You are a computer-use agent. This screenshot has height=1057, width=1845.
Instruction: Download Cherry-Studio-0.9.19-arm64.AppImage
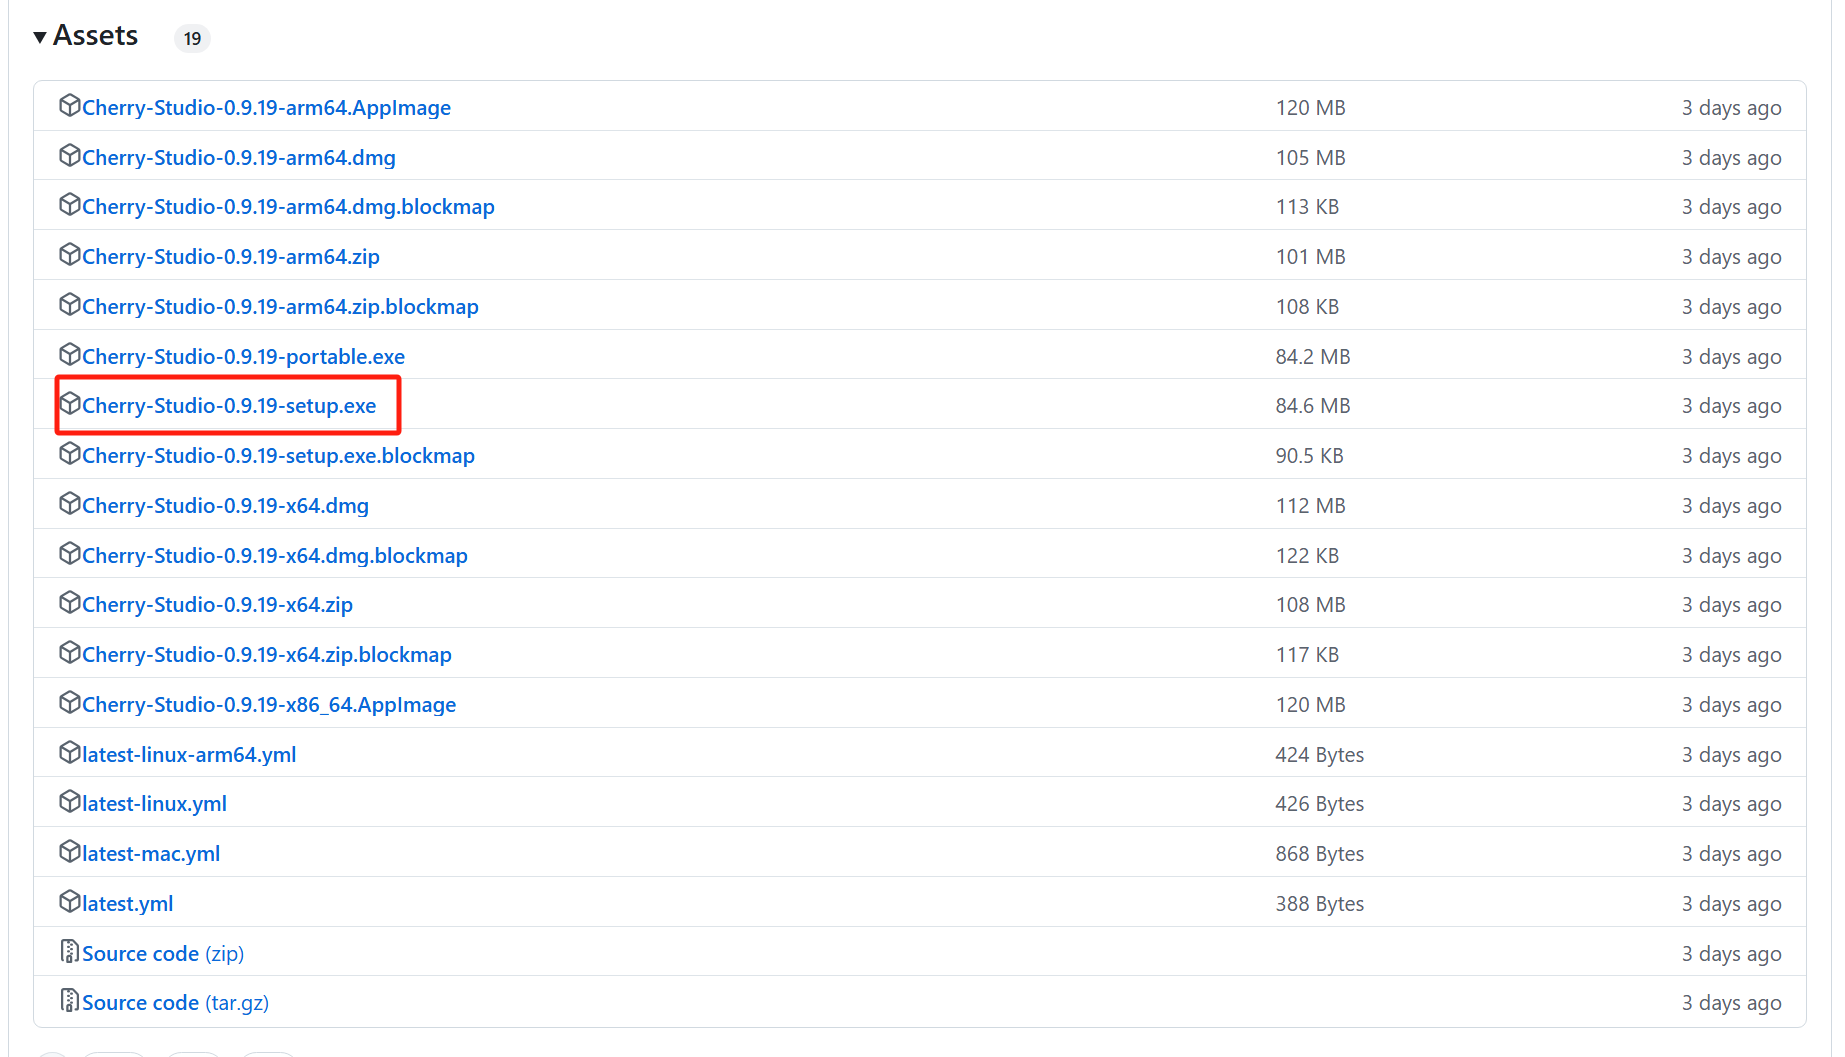pyautogui.click(x=266, y=107)
